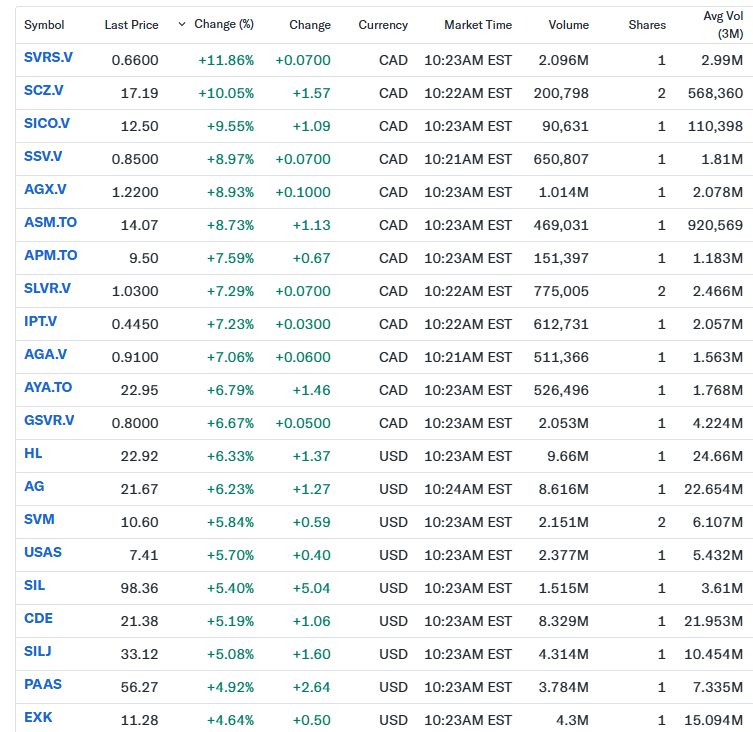Open the GSVR.V ticker link

click(49, 421)
